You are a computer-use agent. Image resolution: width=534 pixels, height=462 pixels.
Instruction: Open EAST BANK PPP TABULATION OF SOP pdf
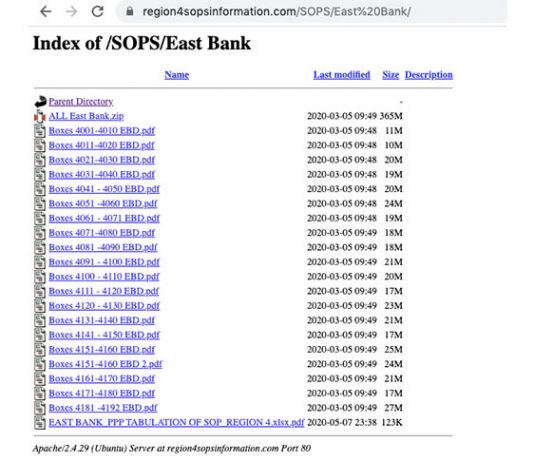[176, 423]
